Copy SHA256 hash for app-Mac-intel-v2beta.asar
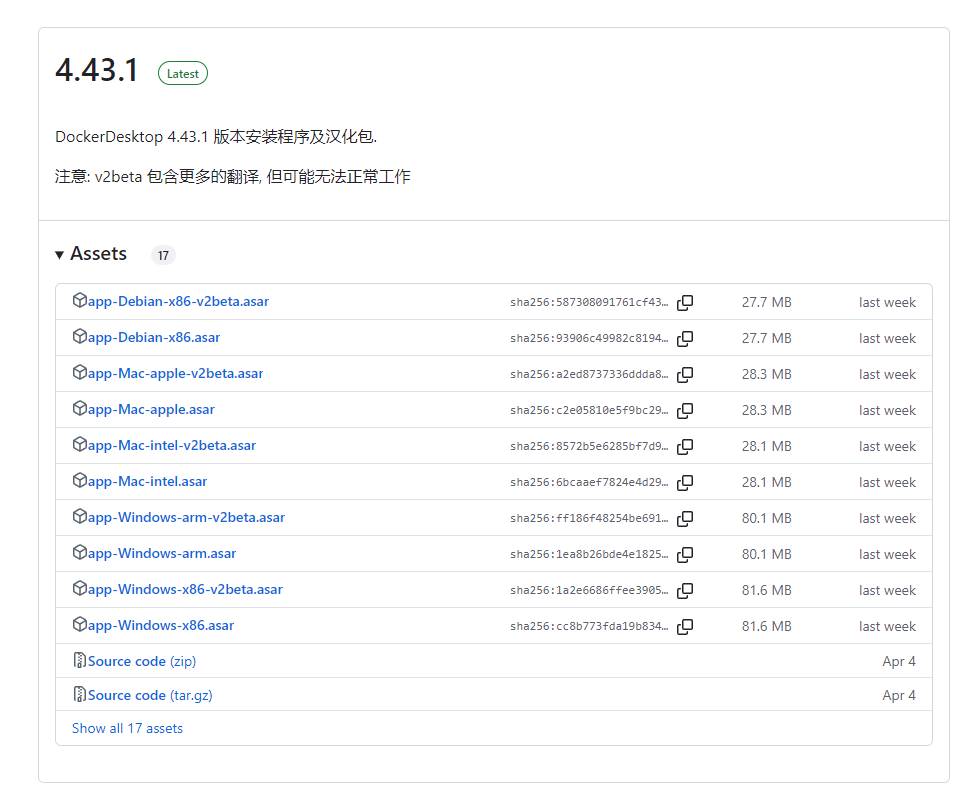The height and width of the screenshot is (797, 966). coord(685,446)
